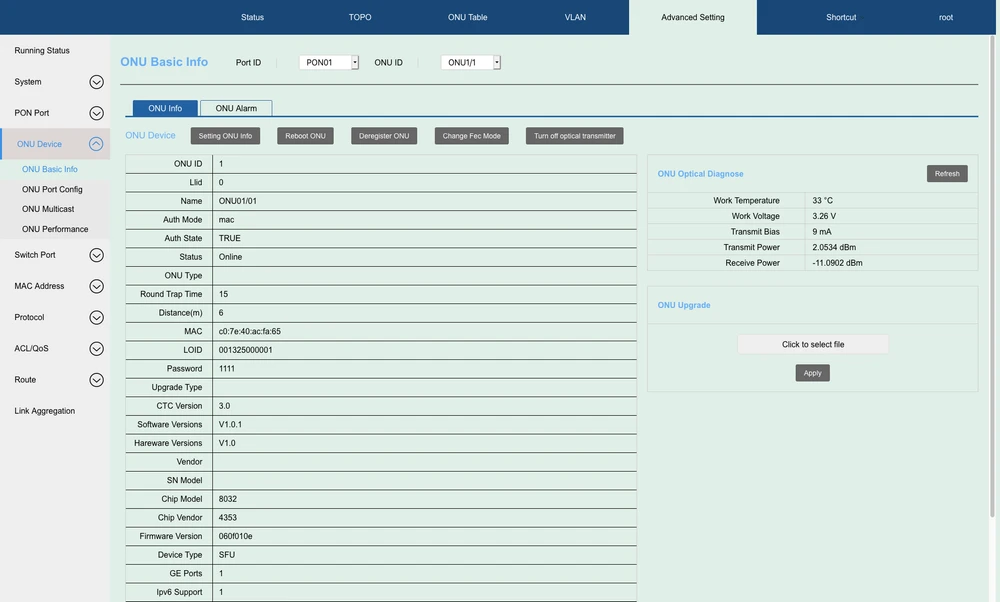Expand the Protocol chevron icon
The width and height of the screenshot is (1000, 602).
(96, 318)
